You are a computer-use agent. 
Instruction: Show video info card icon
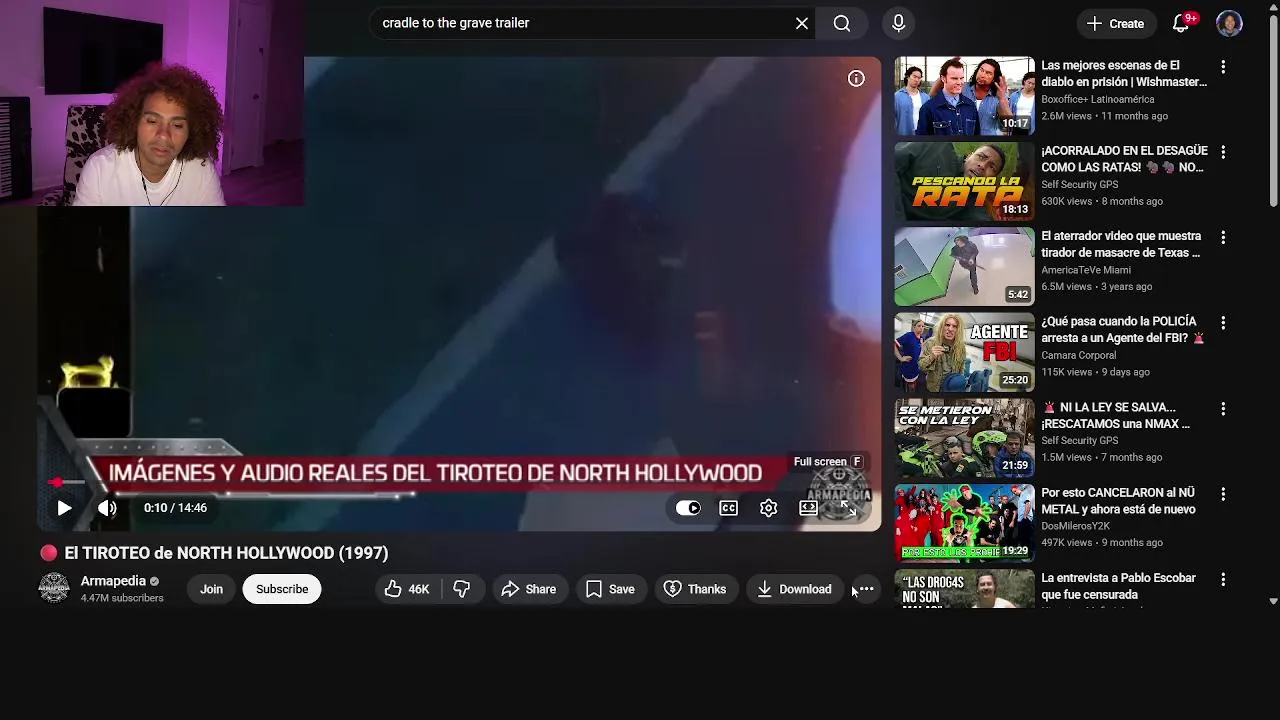pos(856,78)
